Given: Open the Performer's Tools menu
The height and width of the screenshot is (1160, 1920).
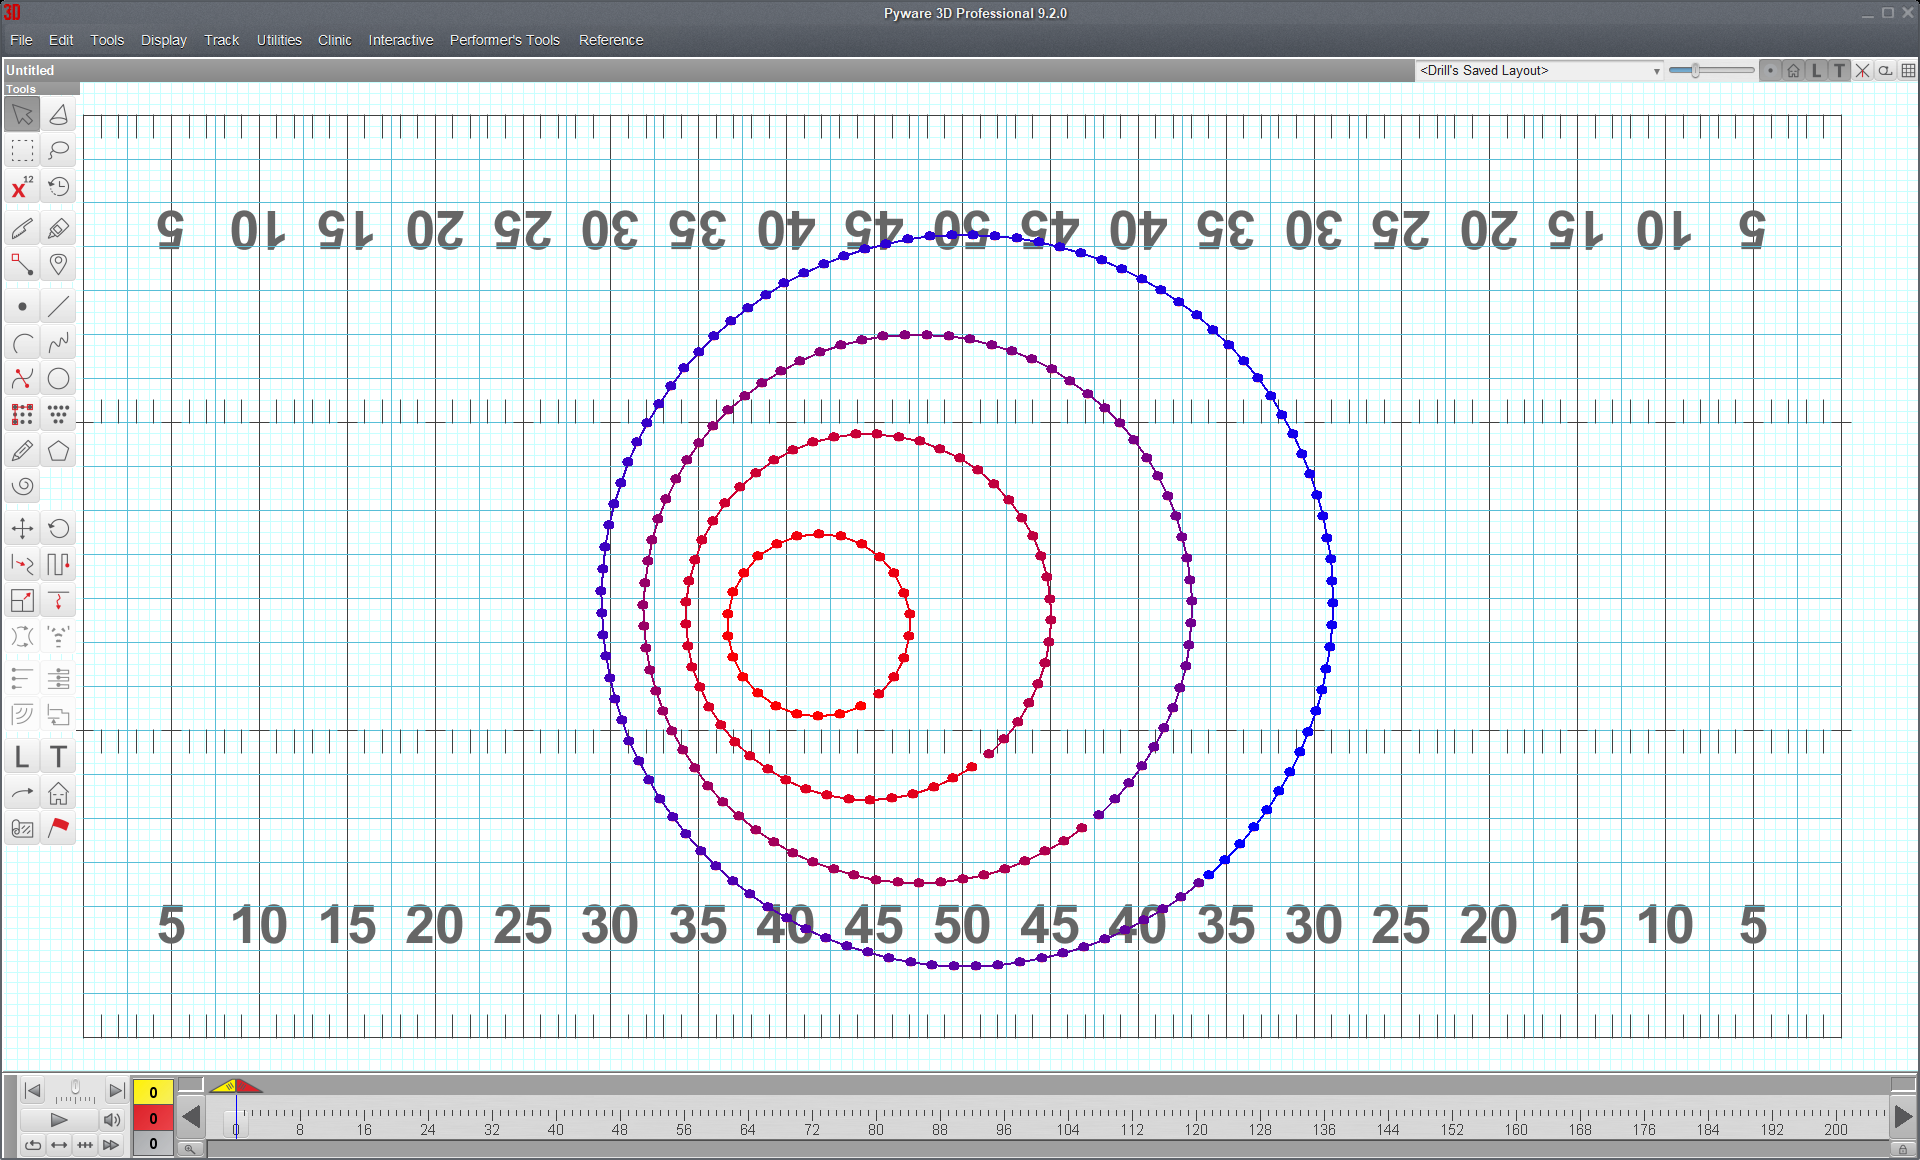Looking at the screenshot, I should [x=504, y=40].
